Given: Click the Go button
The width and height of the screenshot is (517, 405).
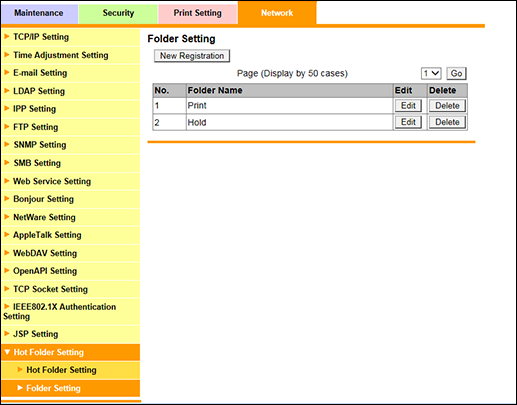Looking at the screenshot, I should coord(456,73).
